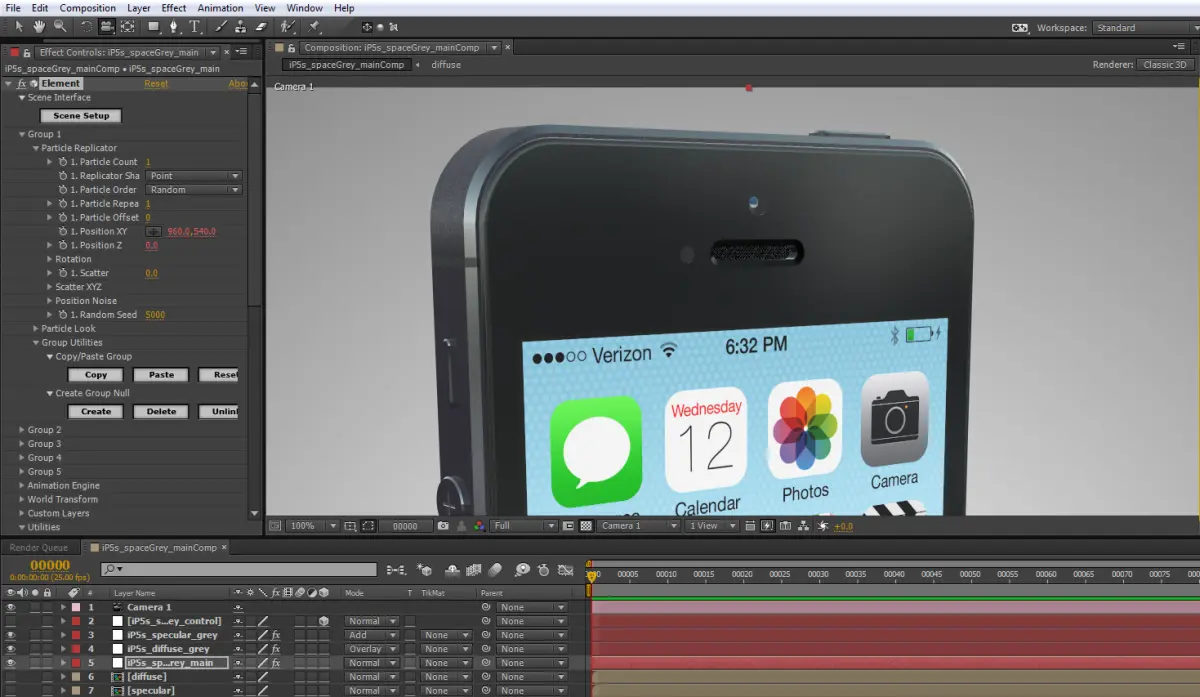This screenshot has width=1200, height=697.
Task: Select the Eraser tool
Action: 262,27
